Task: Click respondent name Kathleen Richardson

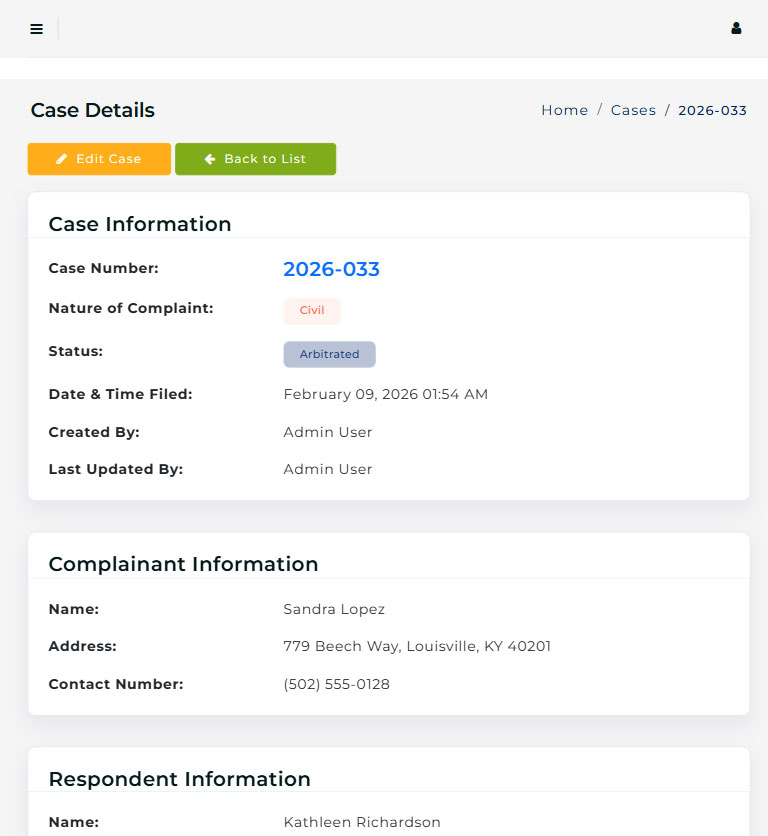Action: pos(362,822)
